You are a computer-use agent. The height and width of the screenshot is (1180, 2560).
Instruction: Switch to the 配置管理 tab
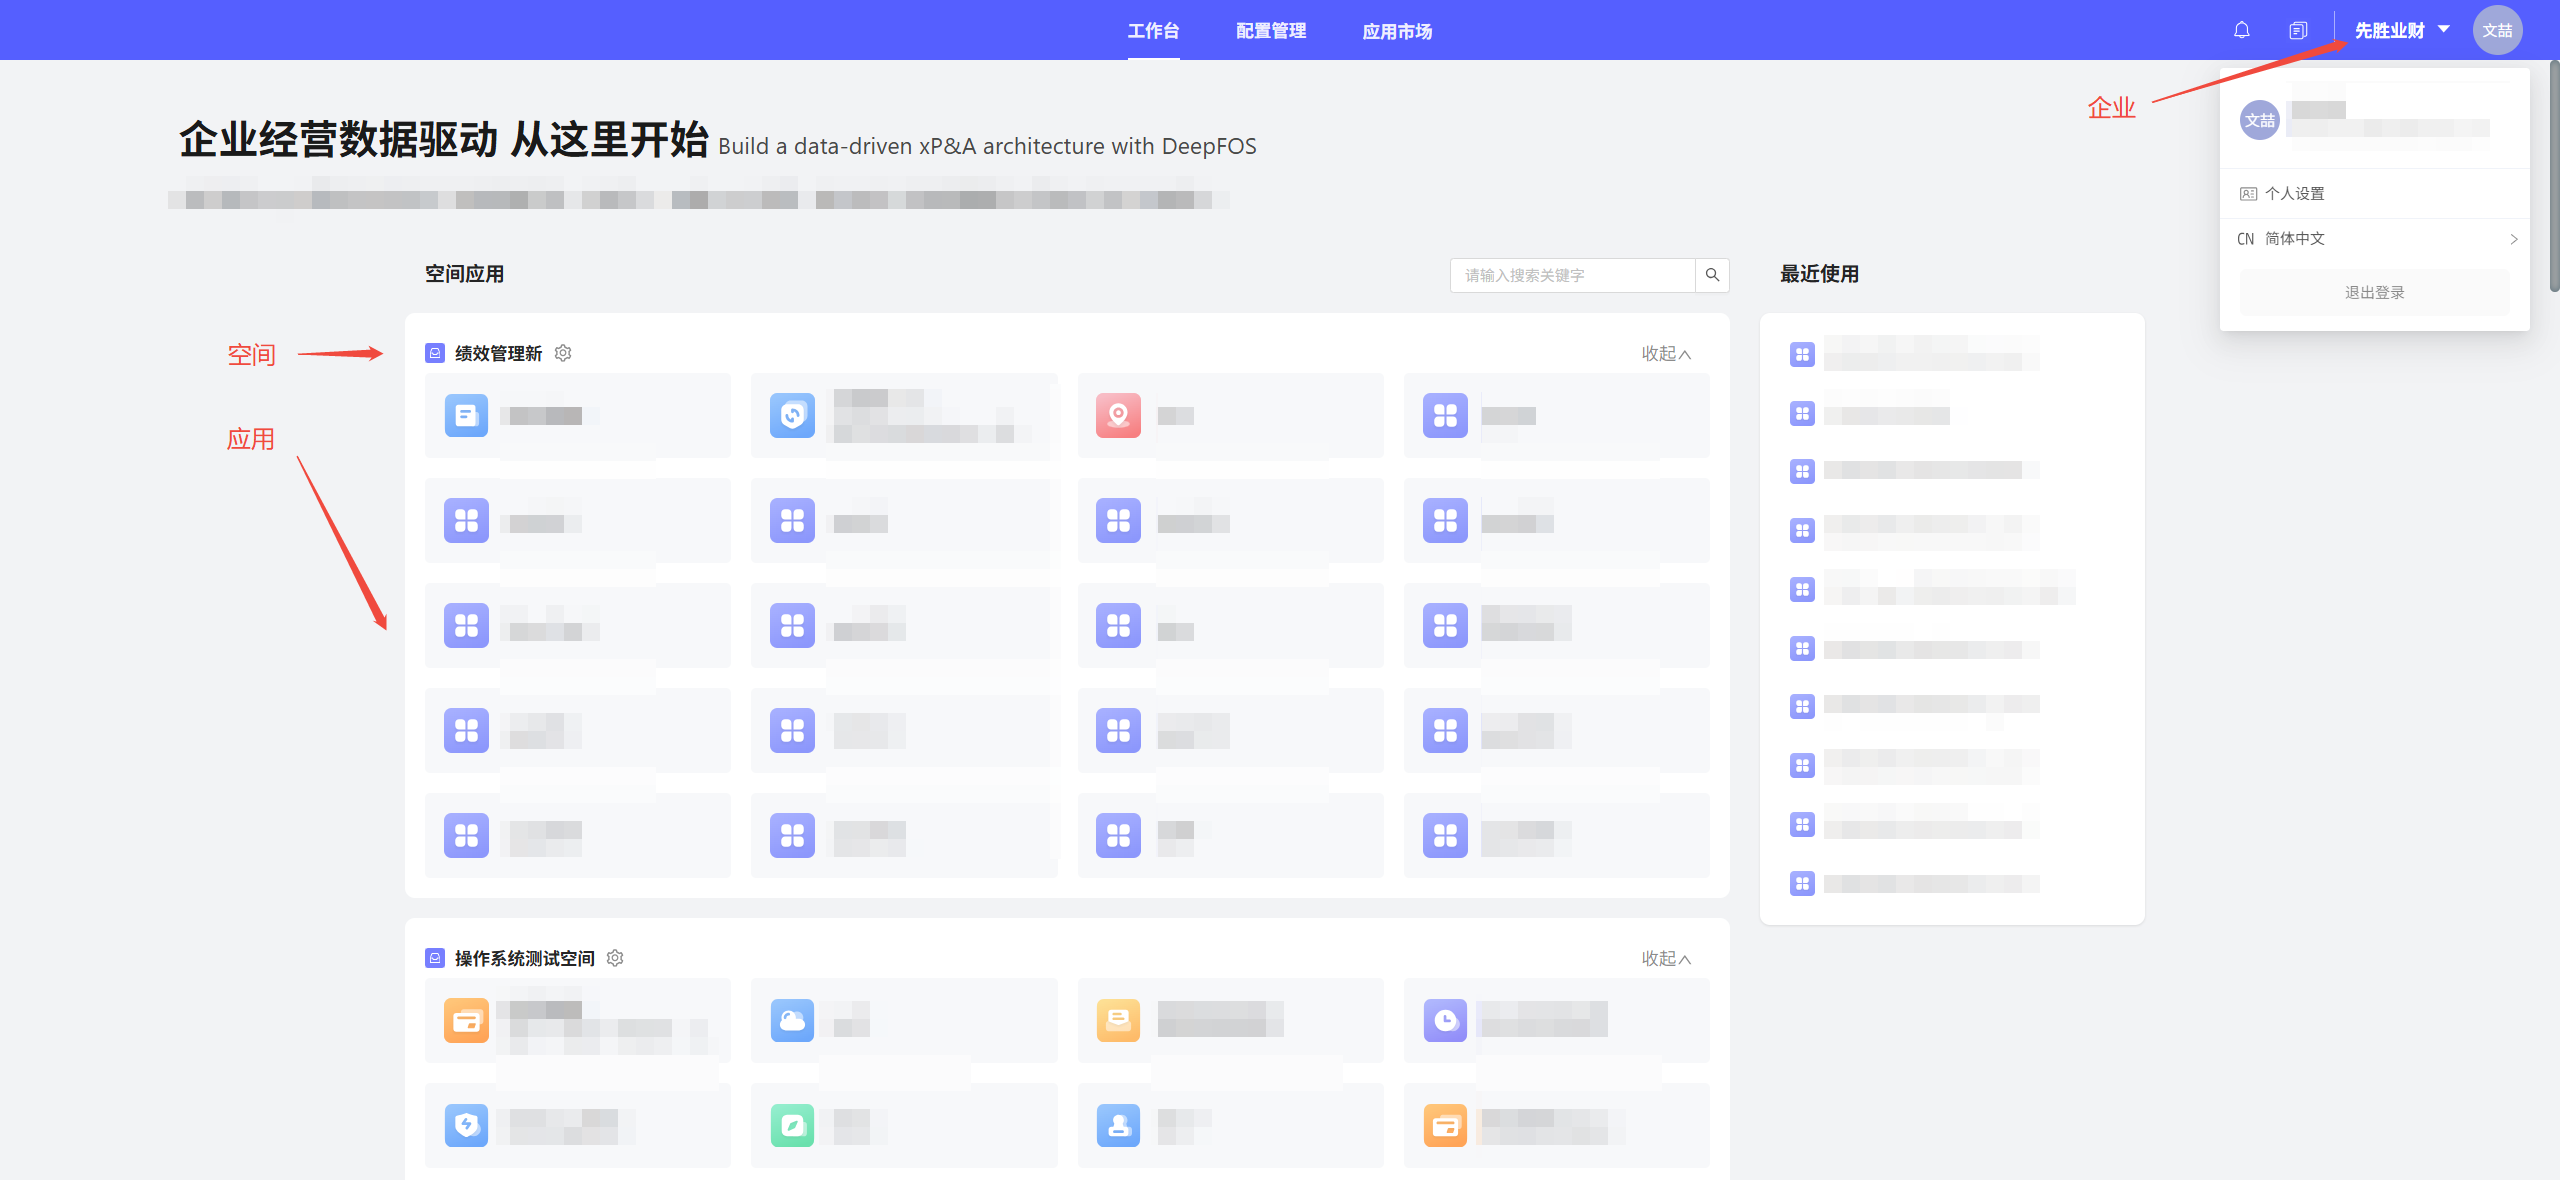click(1271, 31)
